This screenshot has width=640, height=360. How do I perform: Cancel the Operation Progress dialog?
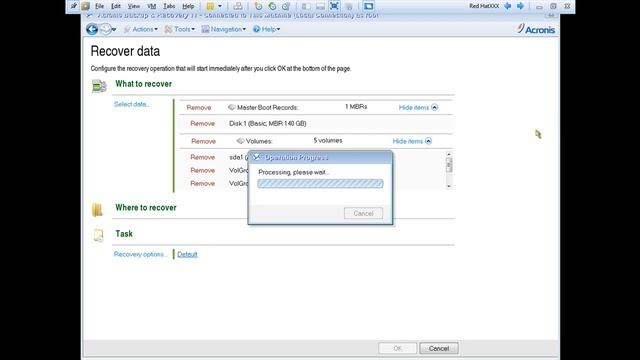tap(363, 213)
